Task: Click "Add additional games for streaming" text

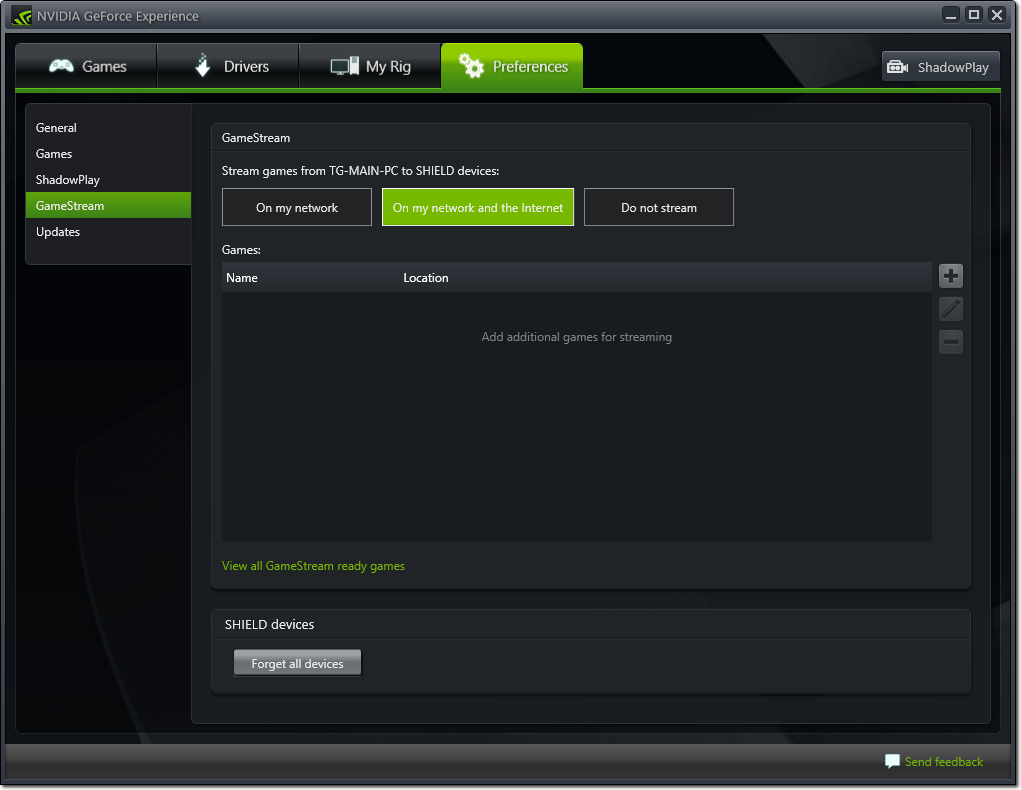Action: coord(577,337)
